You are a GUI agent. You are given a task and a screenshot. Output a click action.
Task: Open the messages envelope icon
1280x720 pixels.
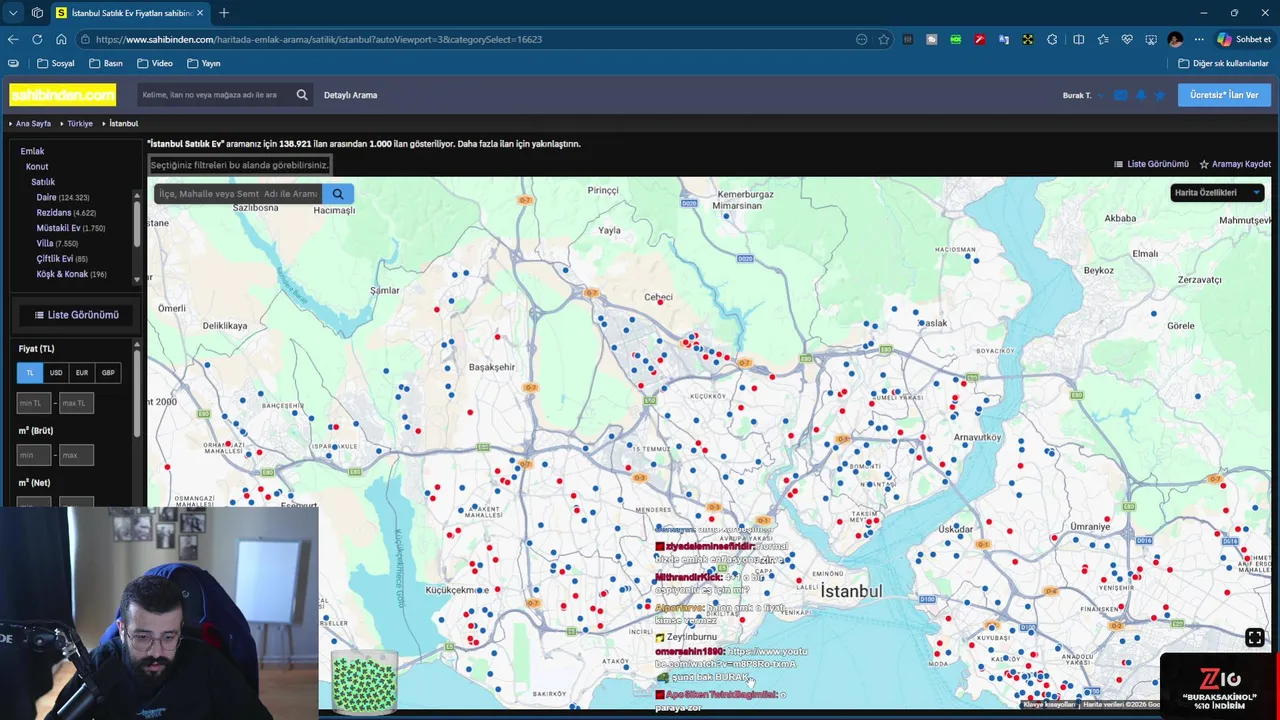1120,95
